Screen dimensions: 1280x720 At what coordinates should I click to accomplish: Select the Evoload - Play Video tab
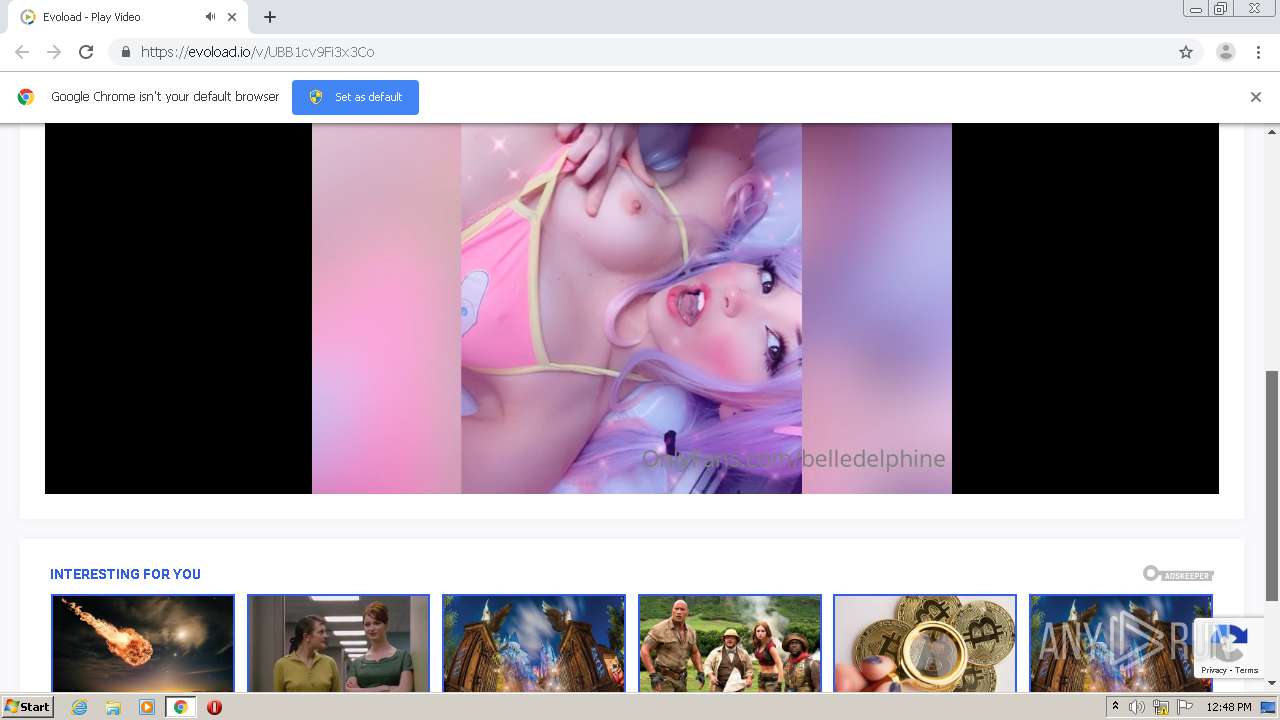(126, 17)
